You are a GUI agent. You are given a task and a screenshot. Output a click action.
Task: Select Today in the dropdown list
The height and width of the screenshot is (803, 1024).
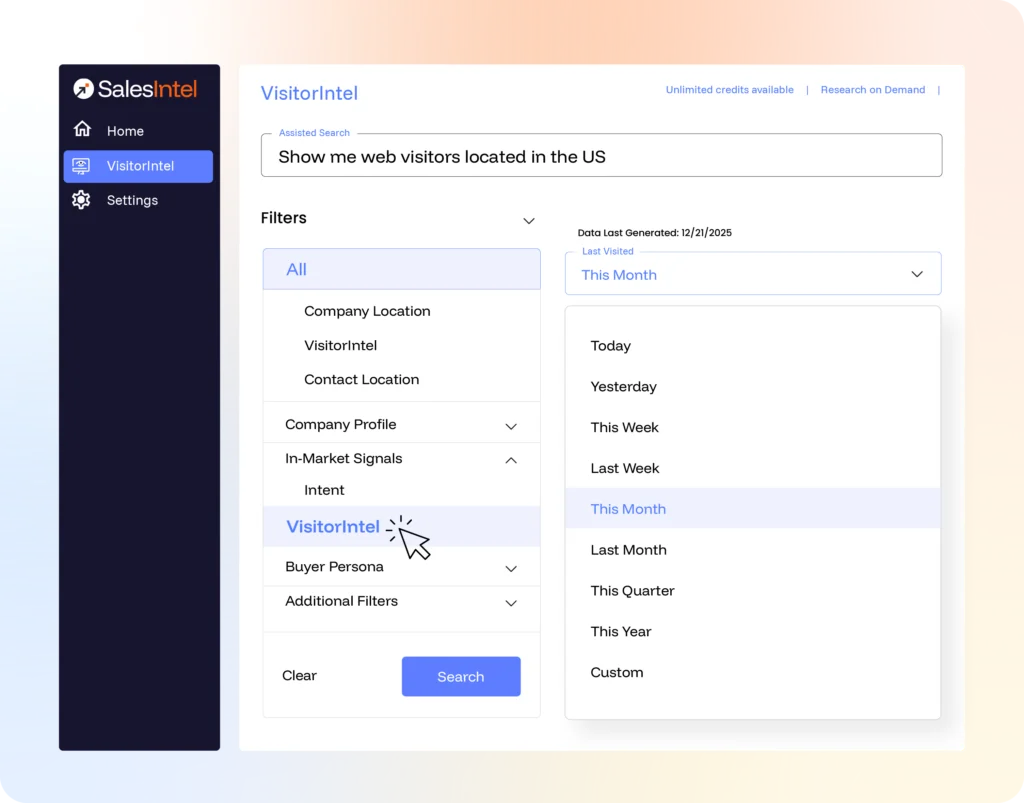(x=752, y=346)
